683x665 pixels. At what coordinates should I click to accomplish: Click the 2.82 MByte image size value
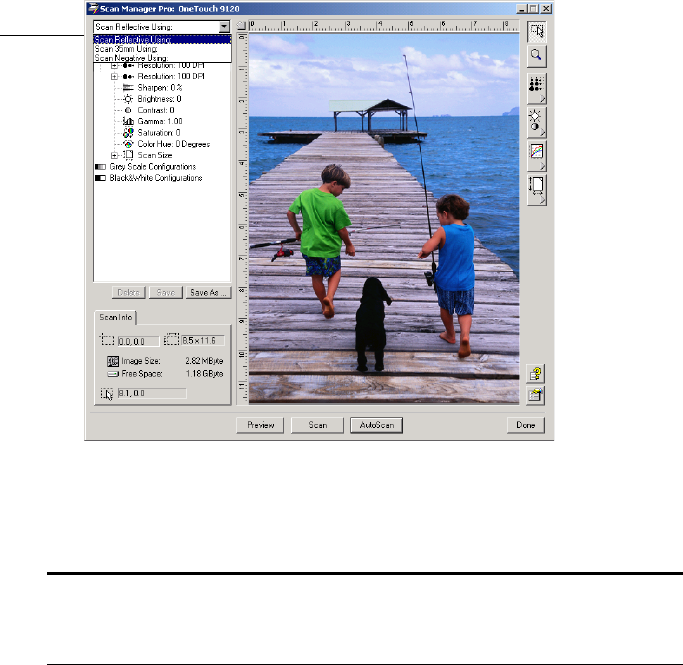click(204, 361)
